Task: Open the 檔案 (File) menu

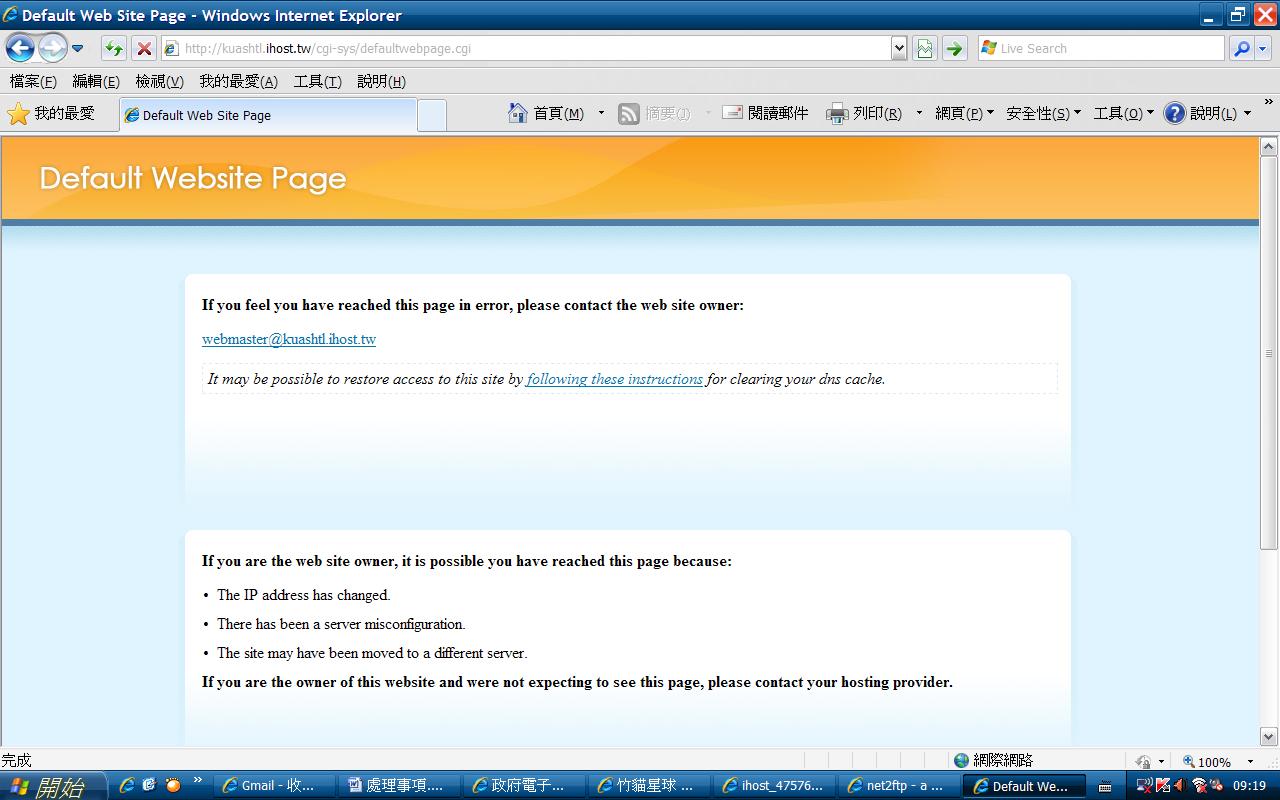Action: coord(33,82)
